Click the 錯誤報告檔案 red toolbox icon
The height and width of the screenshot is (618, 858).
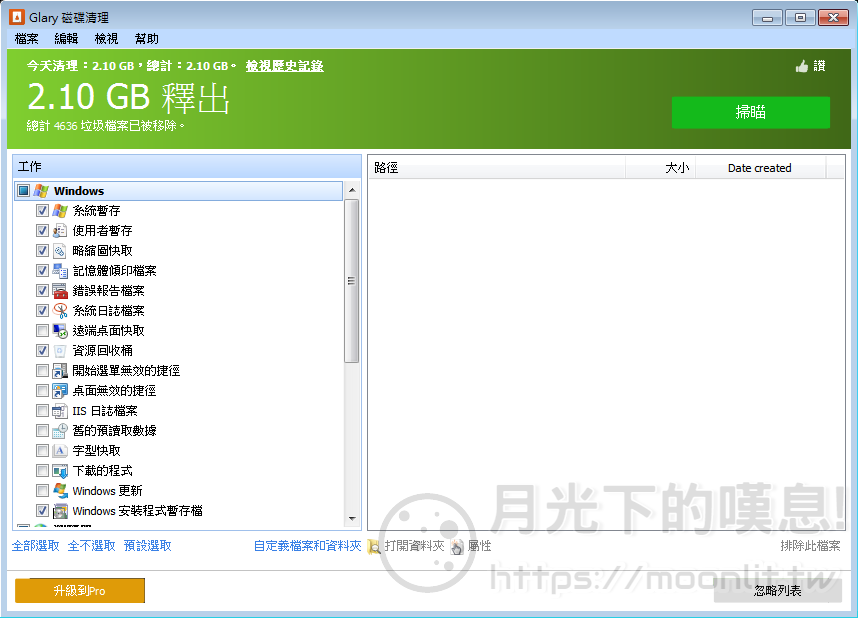60,291
